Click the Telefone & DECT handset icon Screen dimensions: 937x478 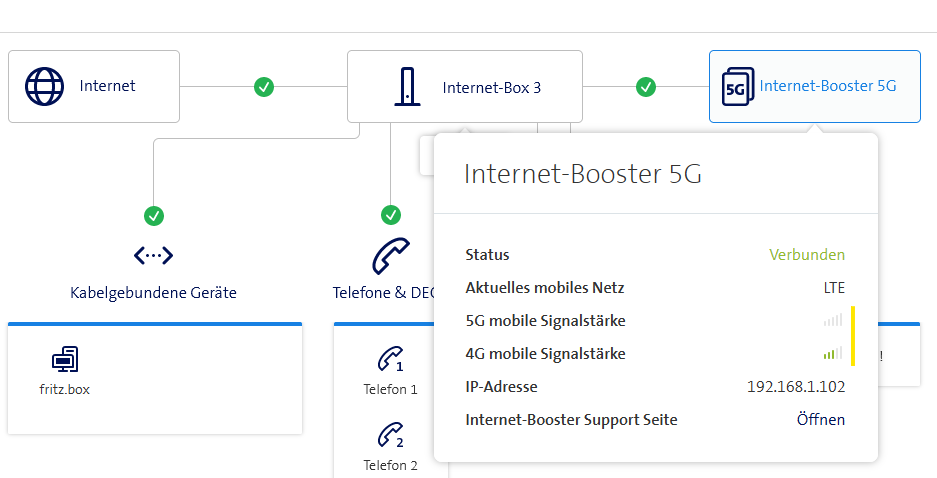tap(391, 255)
